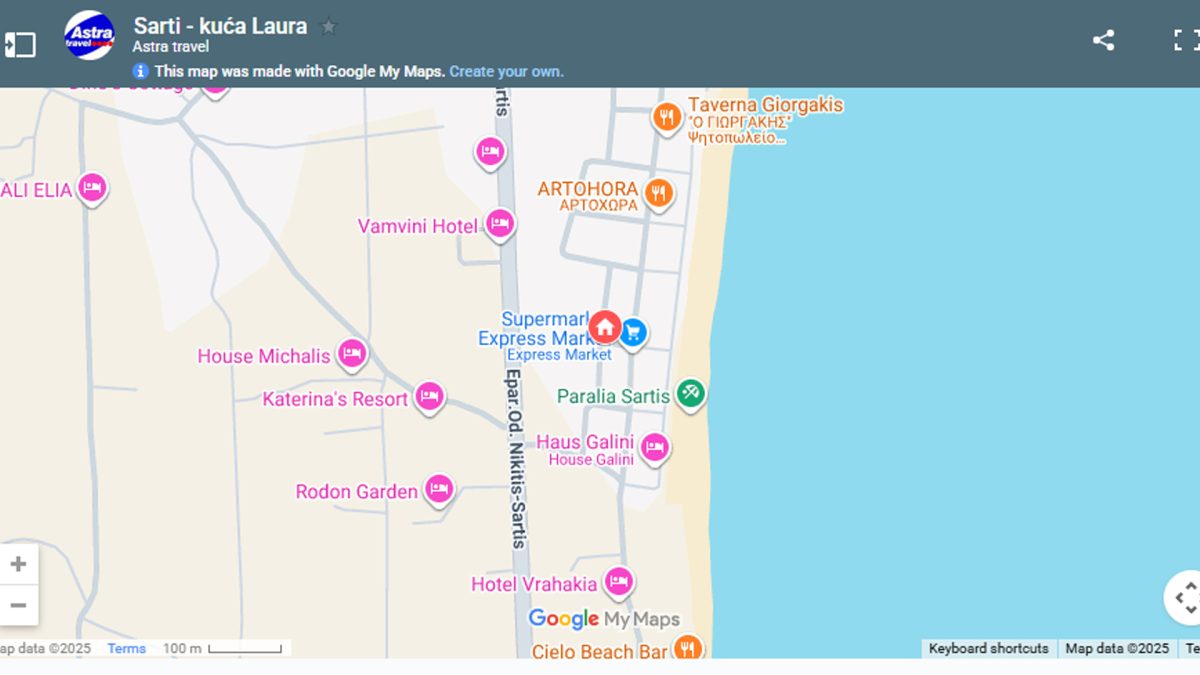Select the Haus Galini hotel pin
The width and height of the screenshot is (1200, 675).
[654, 447]
